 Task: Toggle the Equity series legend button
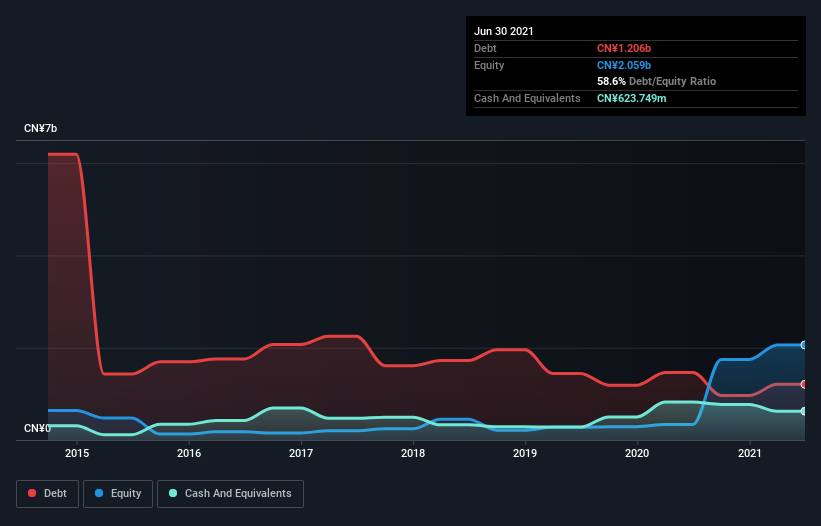click(x=118, y=494)
